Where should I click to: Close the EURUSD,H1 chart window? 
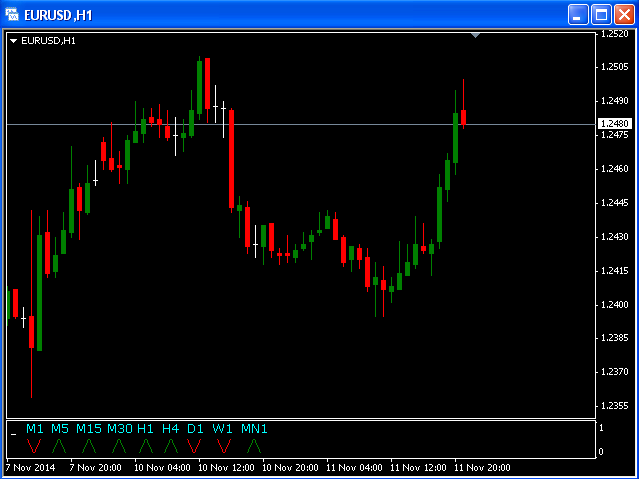pyautogui.click(x=624, y=15)
